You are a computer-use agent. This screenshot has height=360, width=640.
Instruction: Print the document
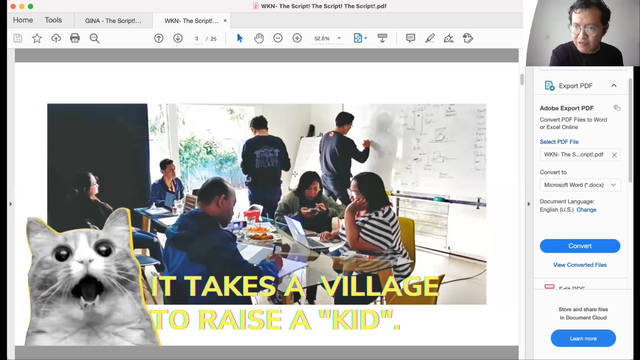click(75, 38)
